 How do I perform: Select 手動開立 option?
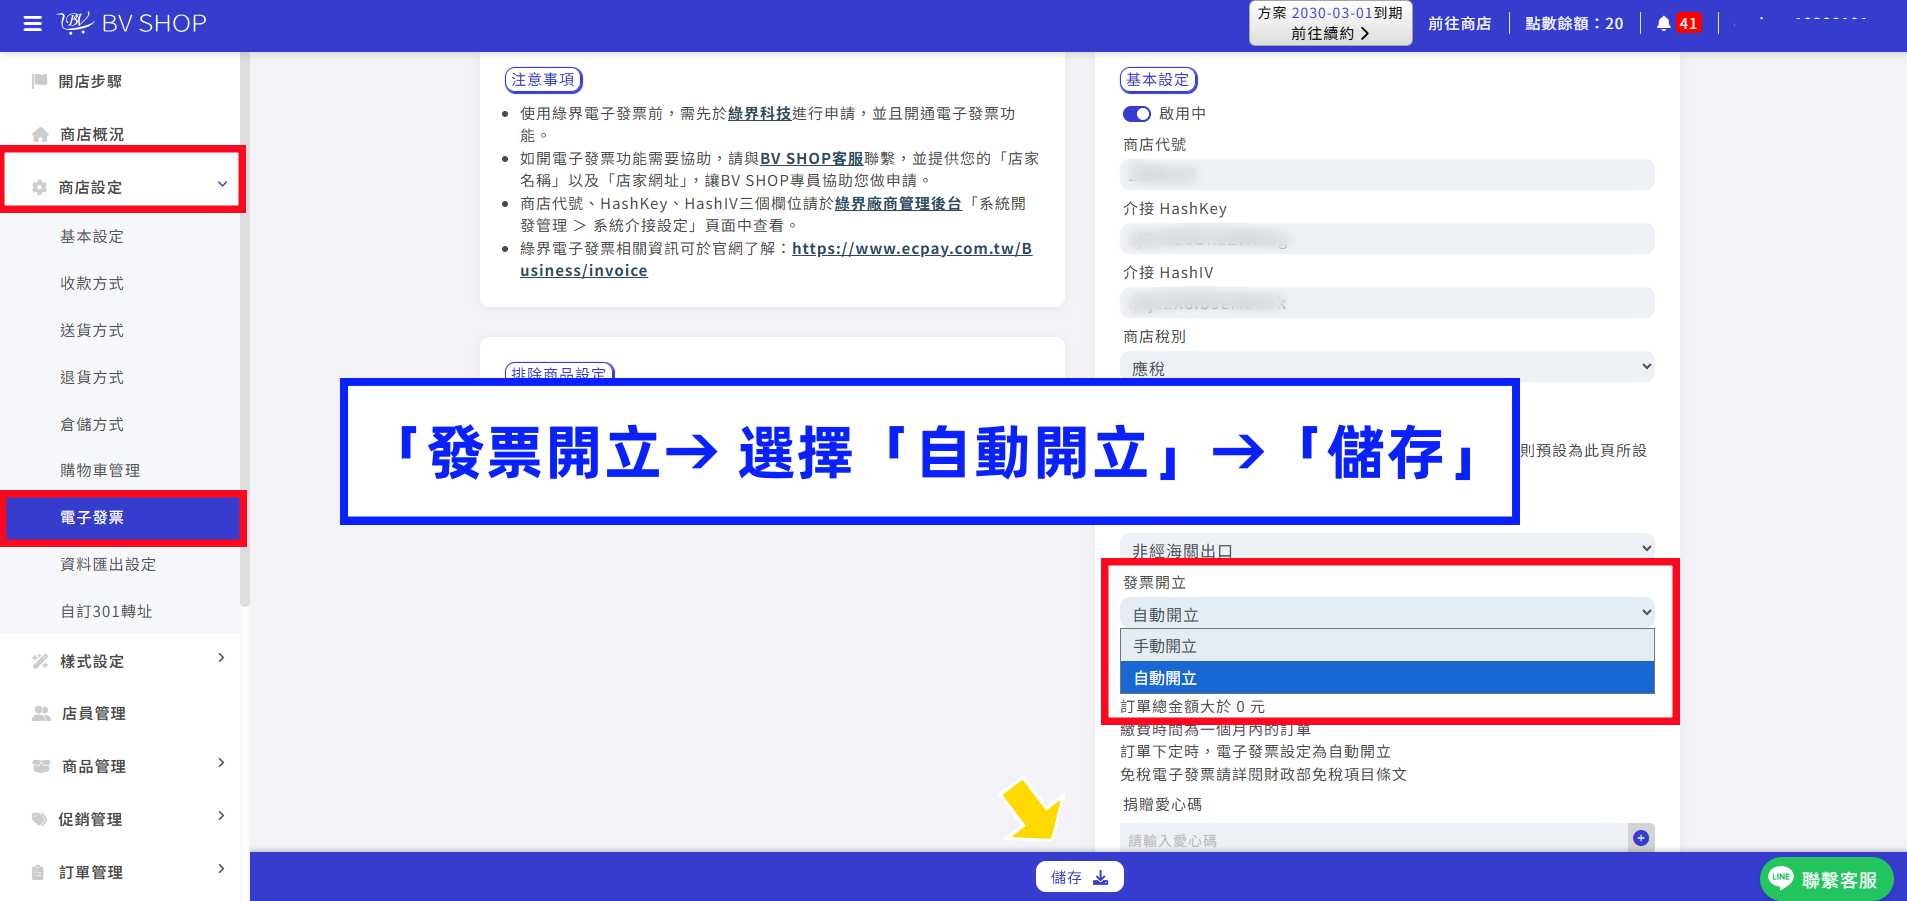(1387, 646)
